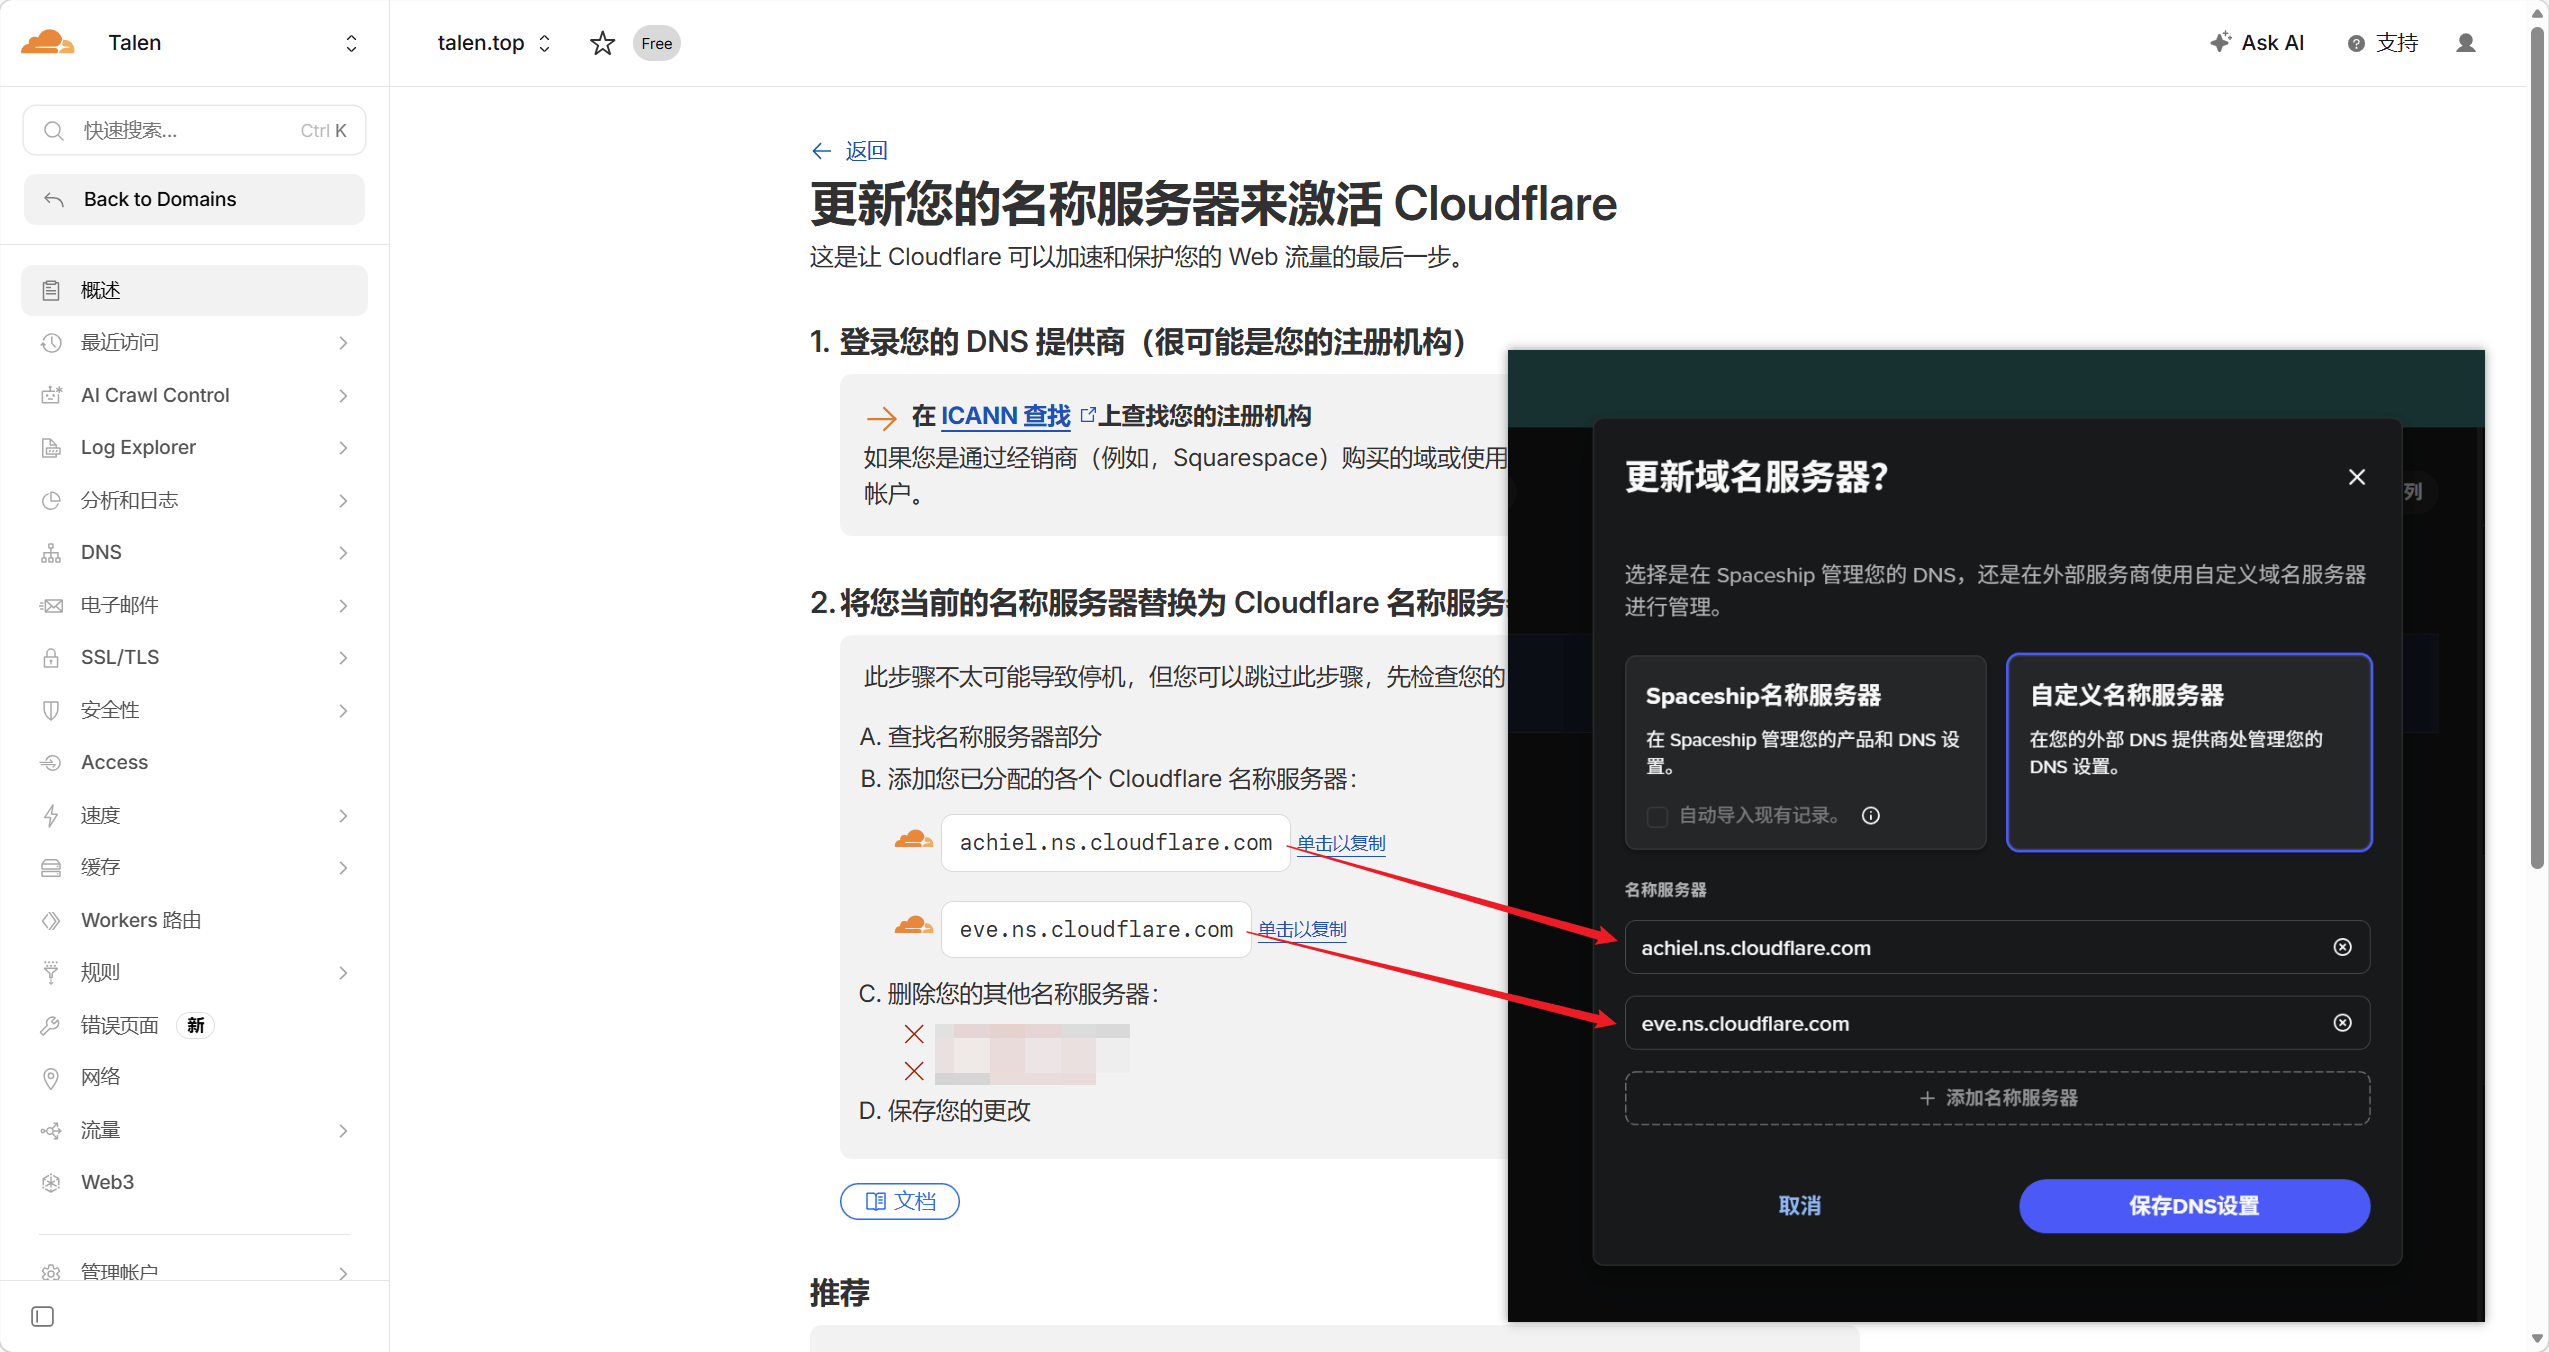This screenshot has height=1352, width=2549.
Task: Collapse sidebar using bottom panel icon
Action: point(42,1316)
